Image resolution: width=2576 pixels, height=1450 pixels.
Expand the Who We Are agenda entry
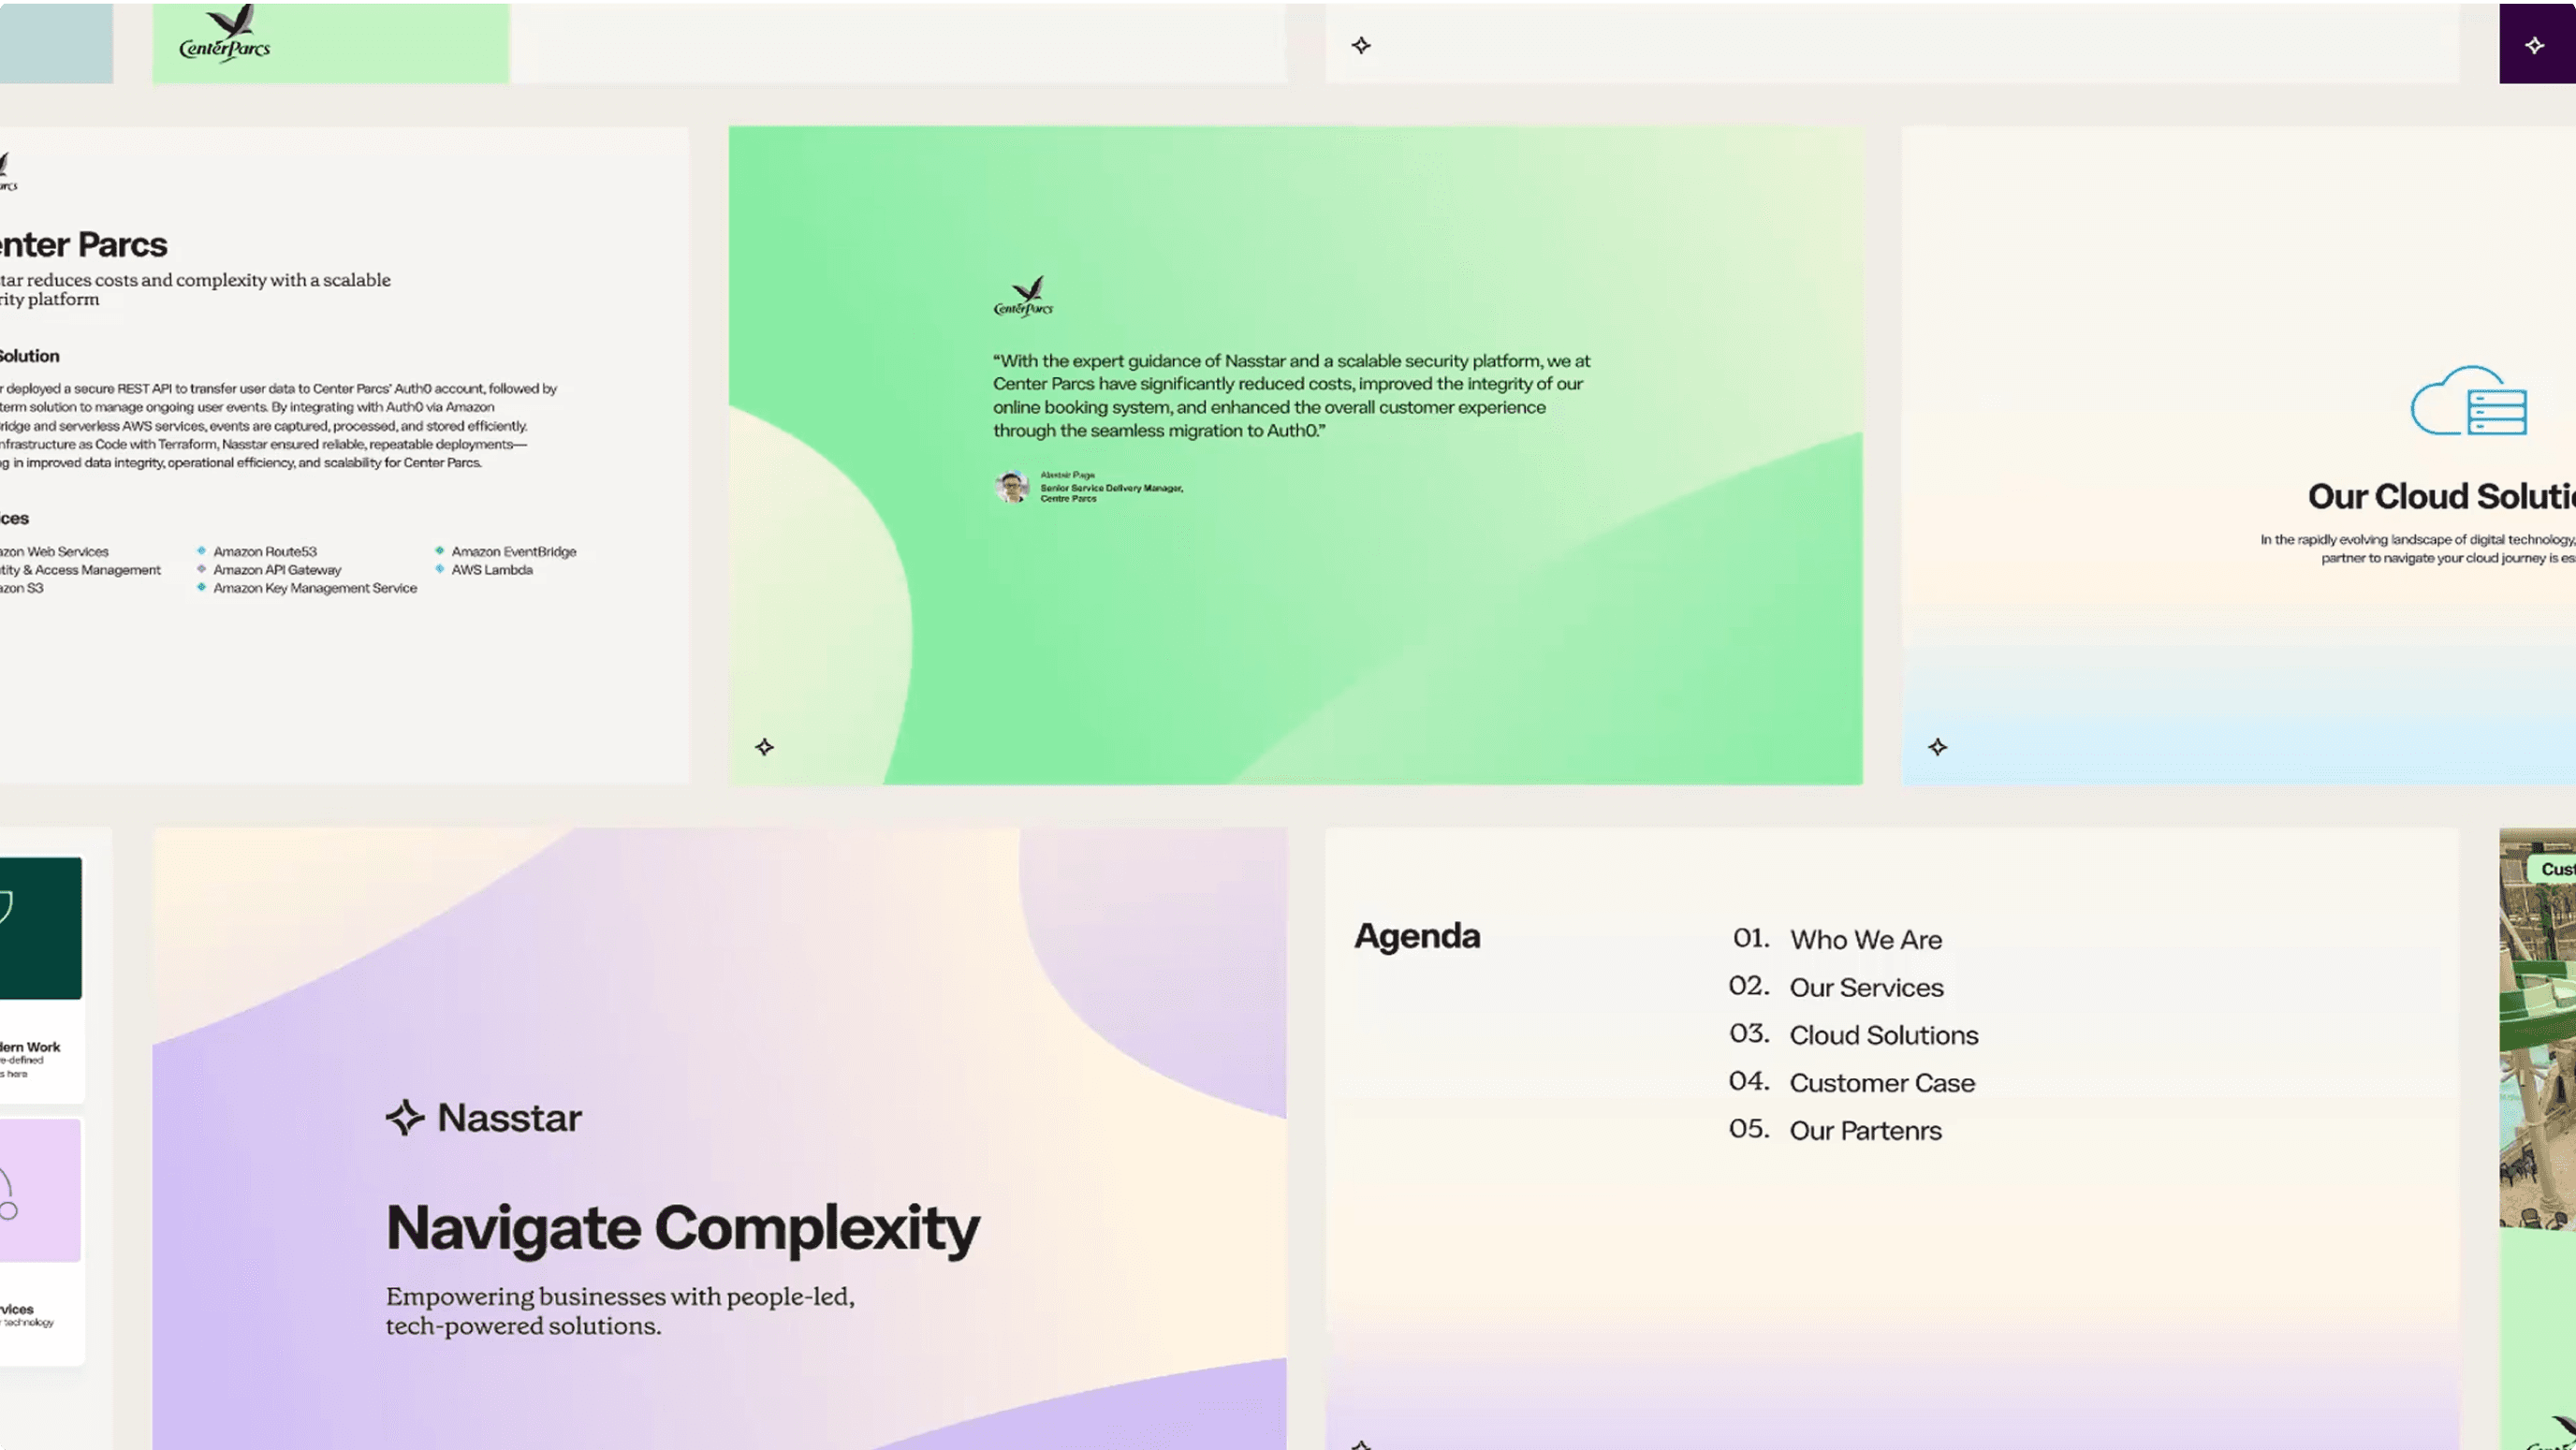(1866, 939)
